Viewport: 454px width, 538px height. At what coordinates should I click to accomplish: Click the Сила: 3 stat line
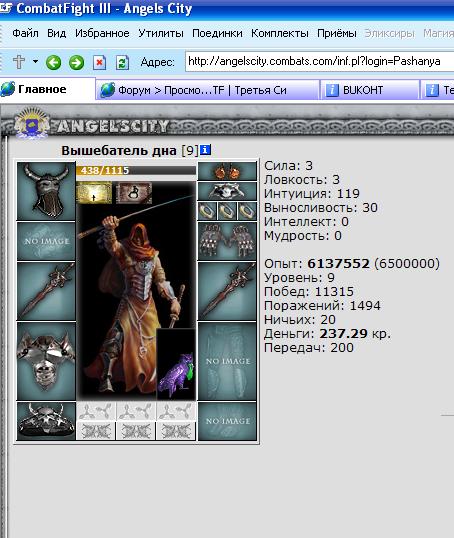pyautogui.click(x=288, y=166)
